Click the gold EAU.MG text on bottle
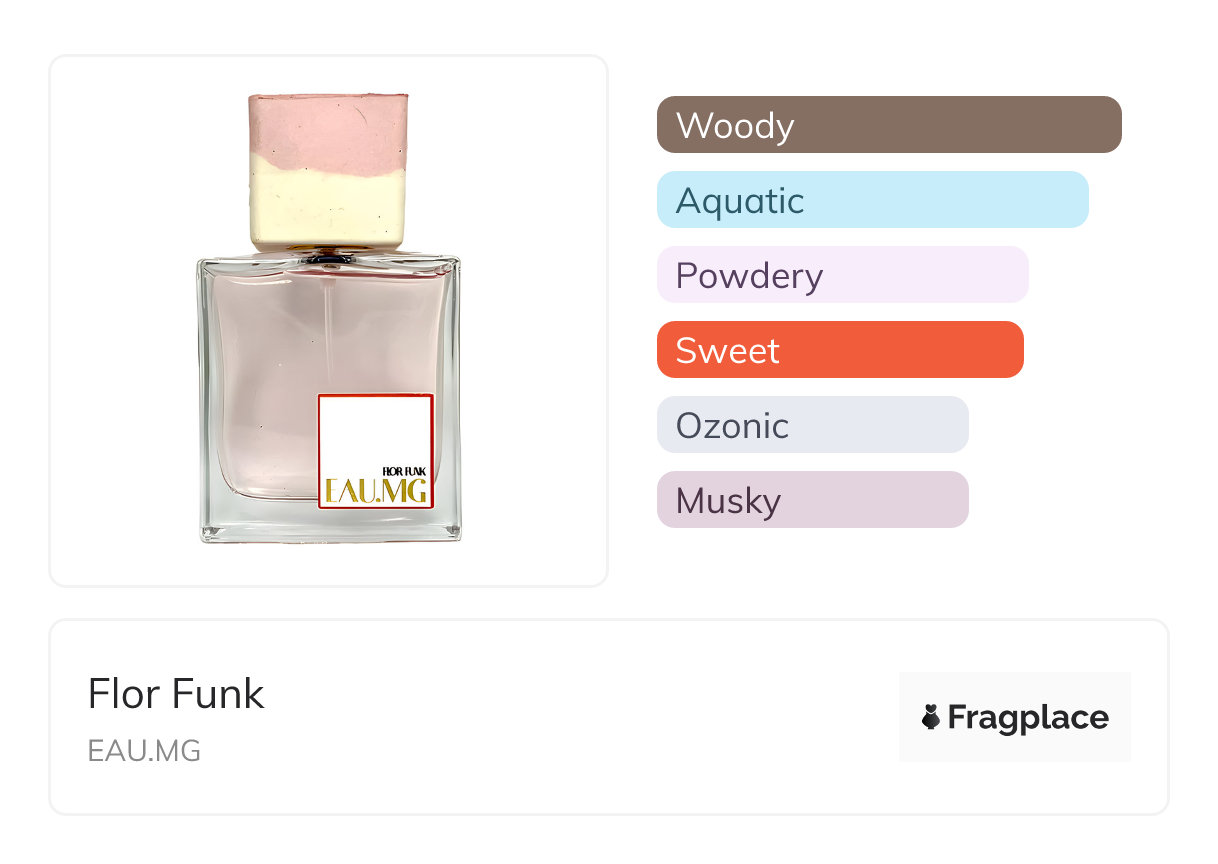 (376, 492)
